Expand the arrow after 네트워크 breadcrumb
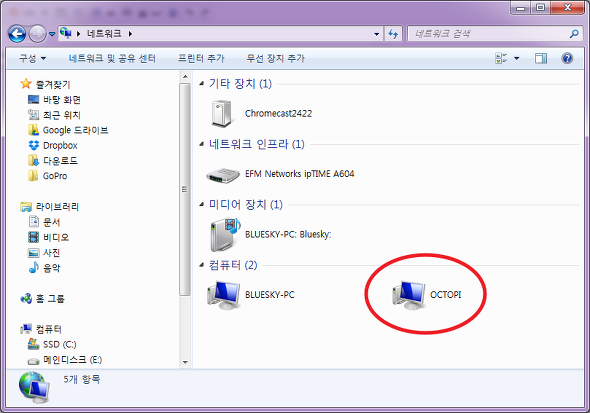Image resolution: width=590 pixels, height=413 pixels. [x=130, y=34]
